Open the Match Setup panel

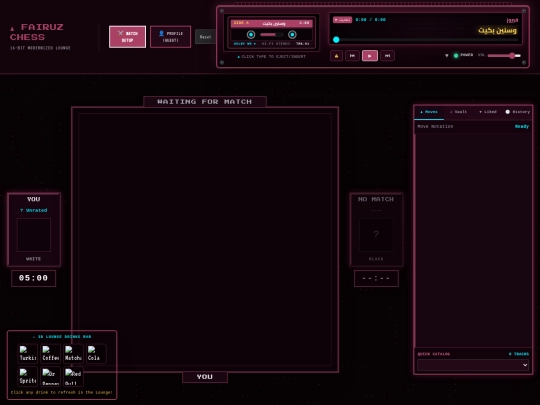tap(127, 37)
